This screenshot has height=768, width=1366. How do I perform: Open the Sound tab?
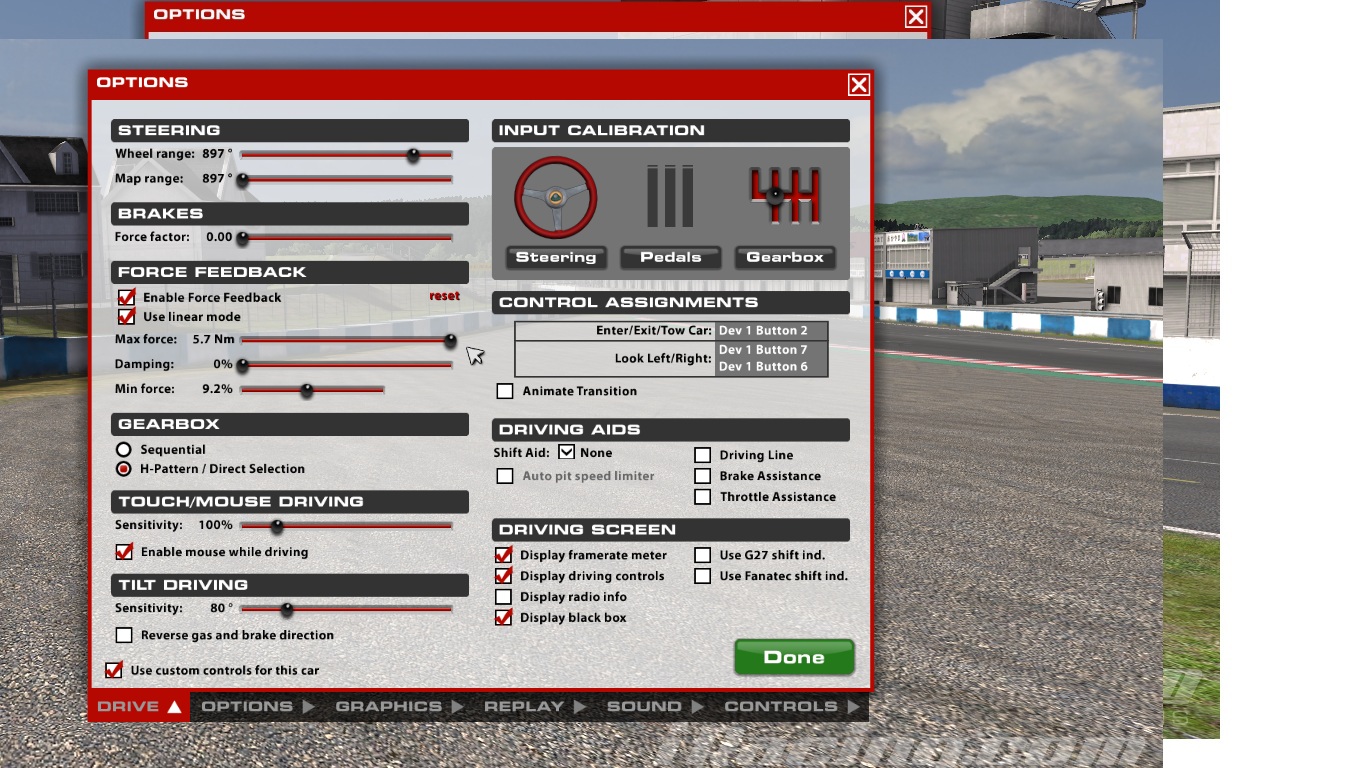tap(644, 706)
